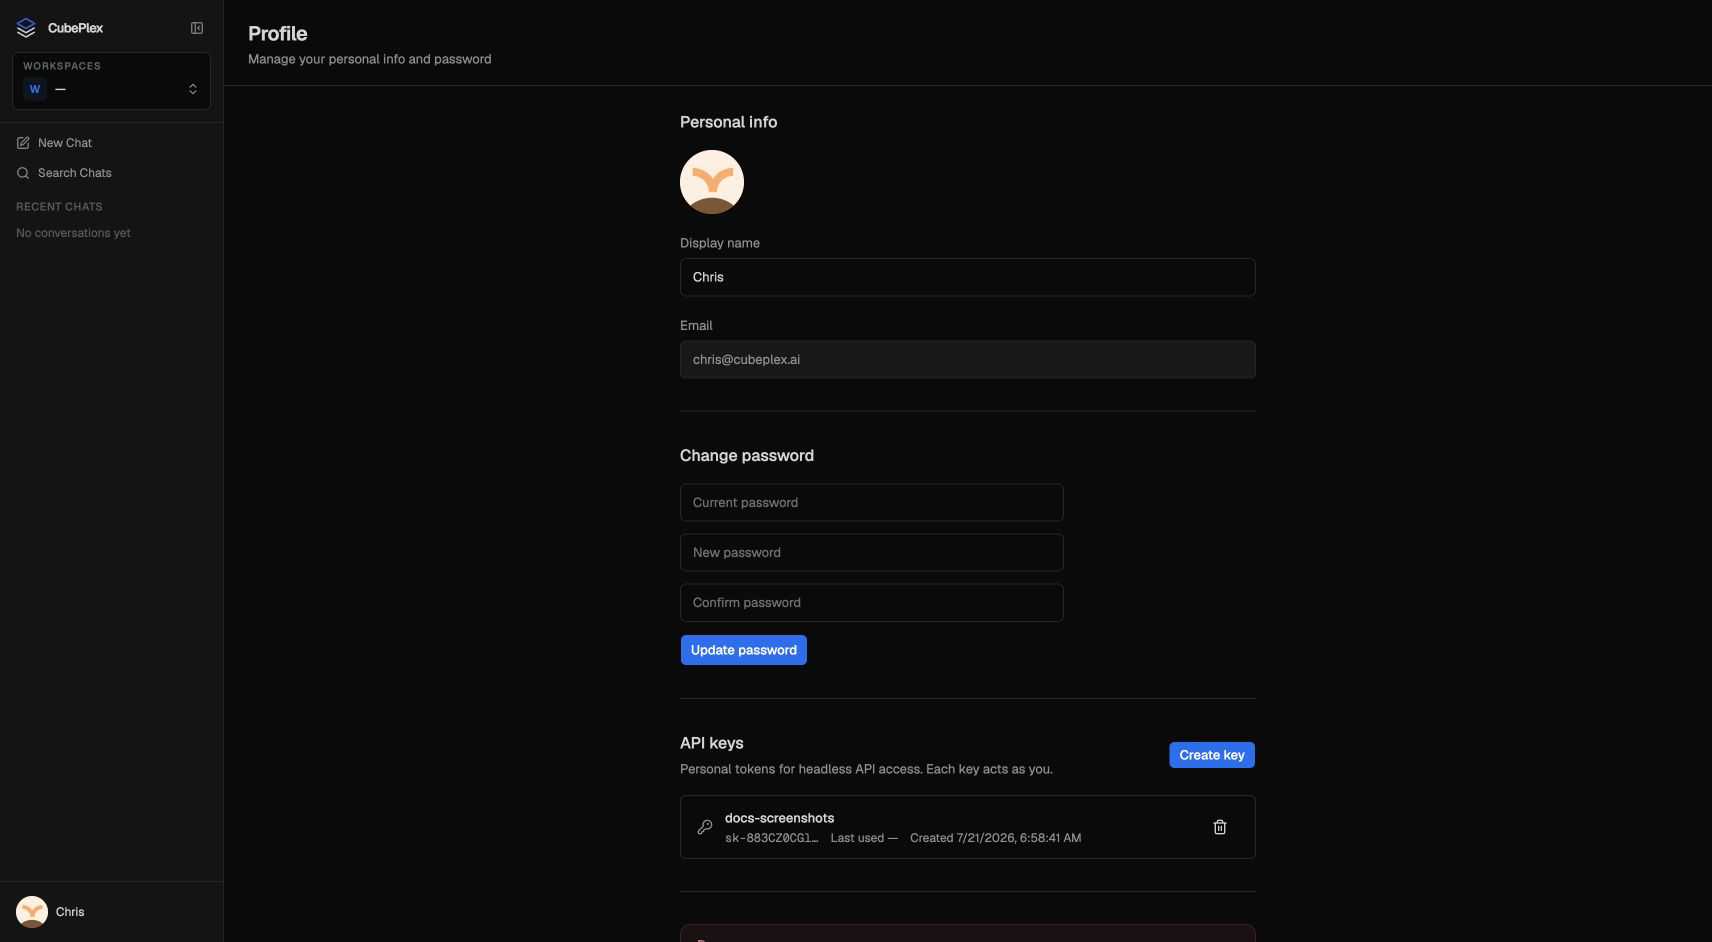Click the blue W workspace badge

click(35, 89)
